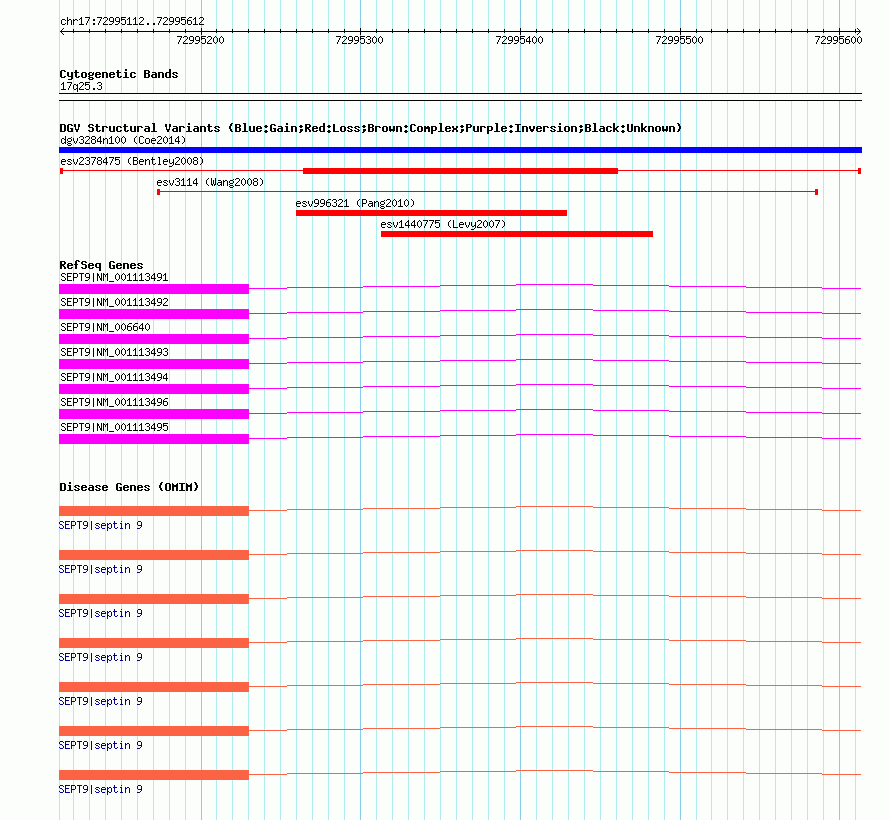Click the DGV Structural Variants track title
The height and width of the screenshot is (820, 890).
(x=370, y=128)
